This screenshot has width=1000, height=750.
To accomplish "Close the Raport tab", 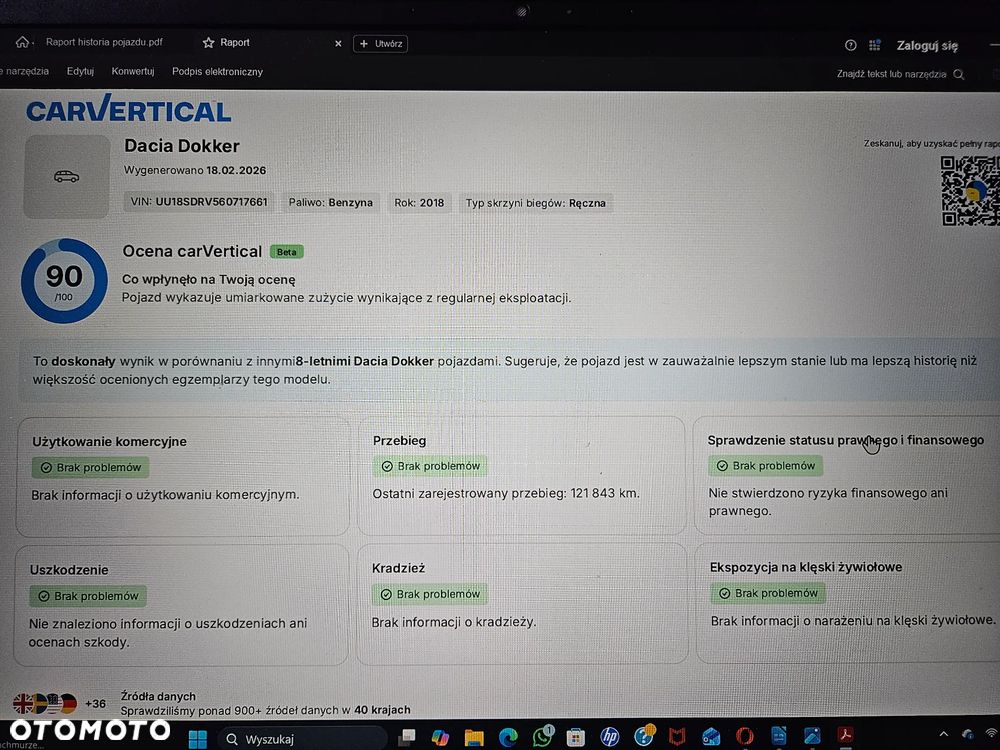I will pos(338,43).
